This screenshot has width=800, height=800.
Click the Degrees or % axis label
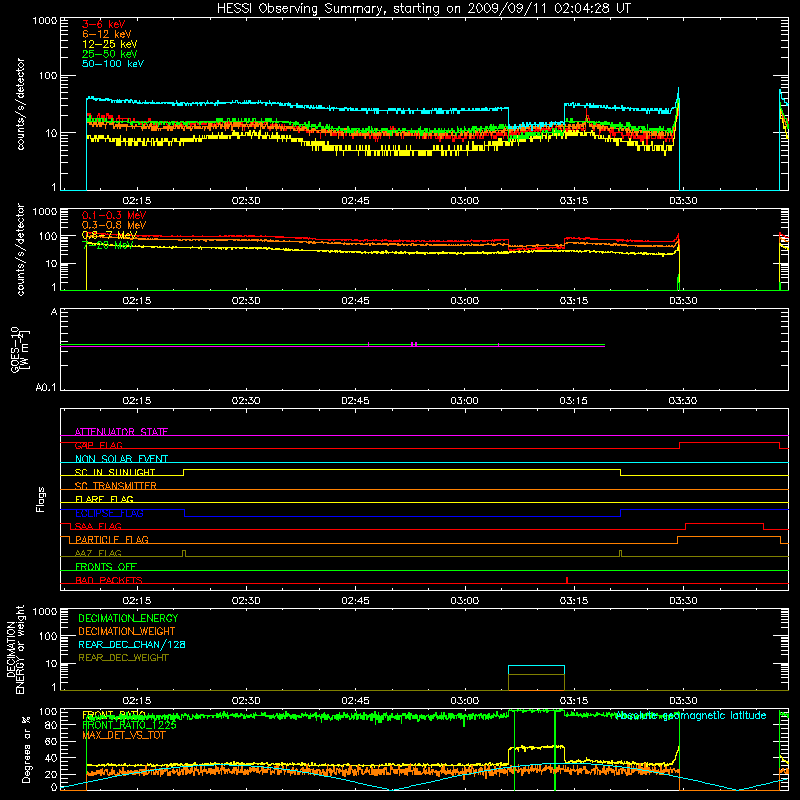[26, 749]
